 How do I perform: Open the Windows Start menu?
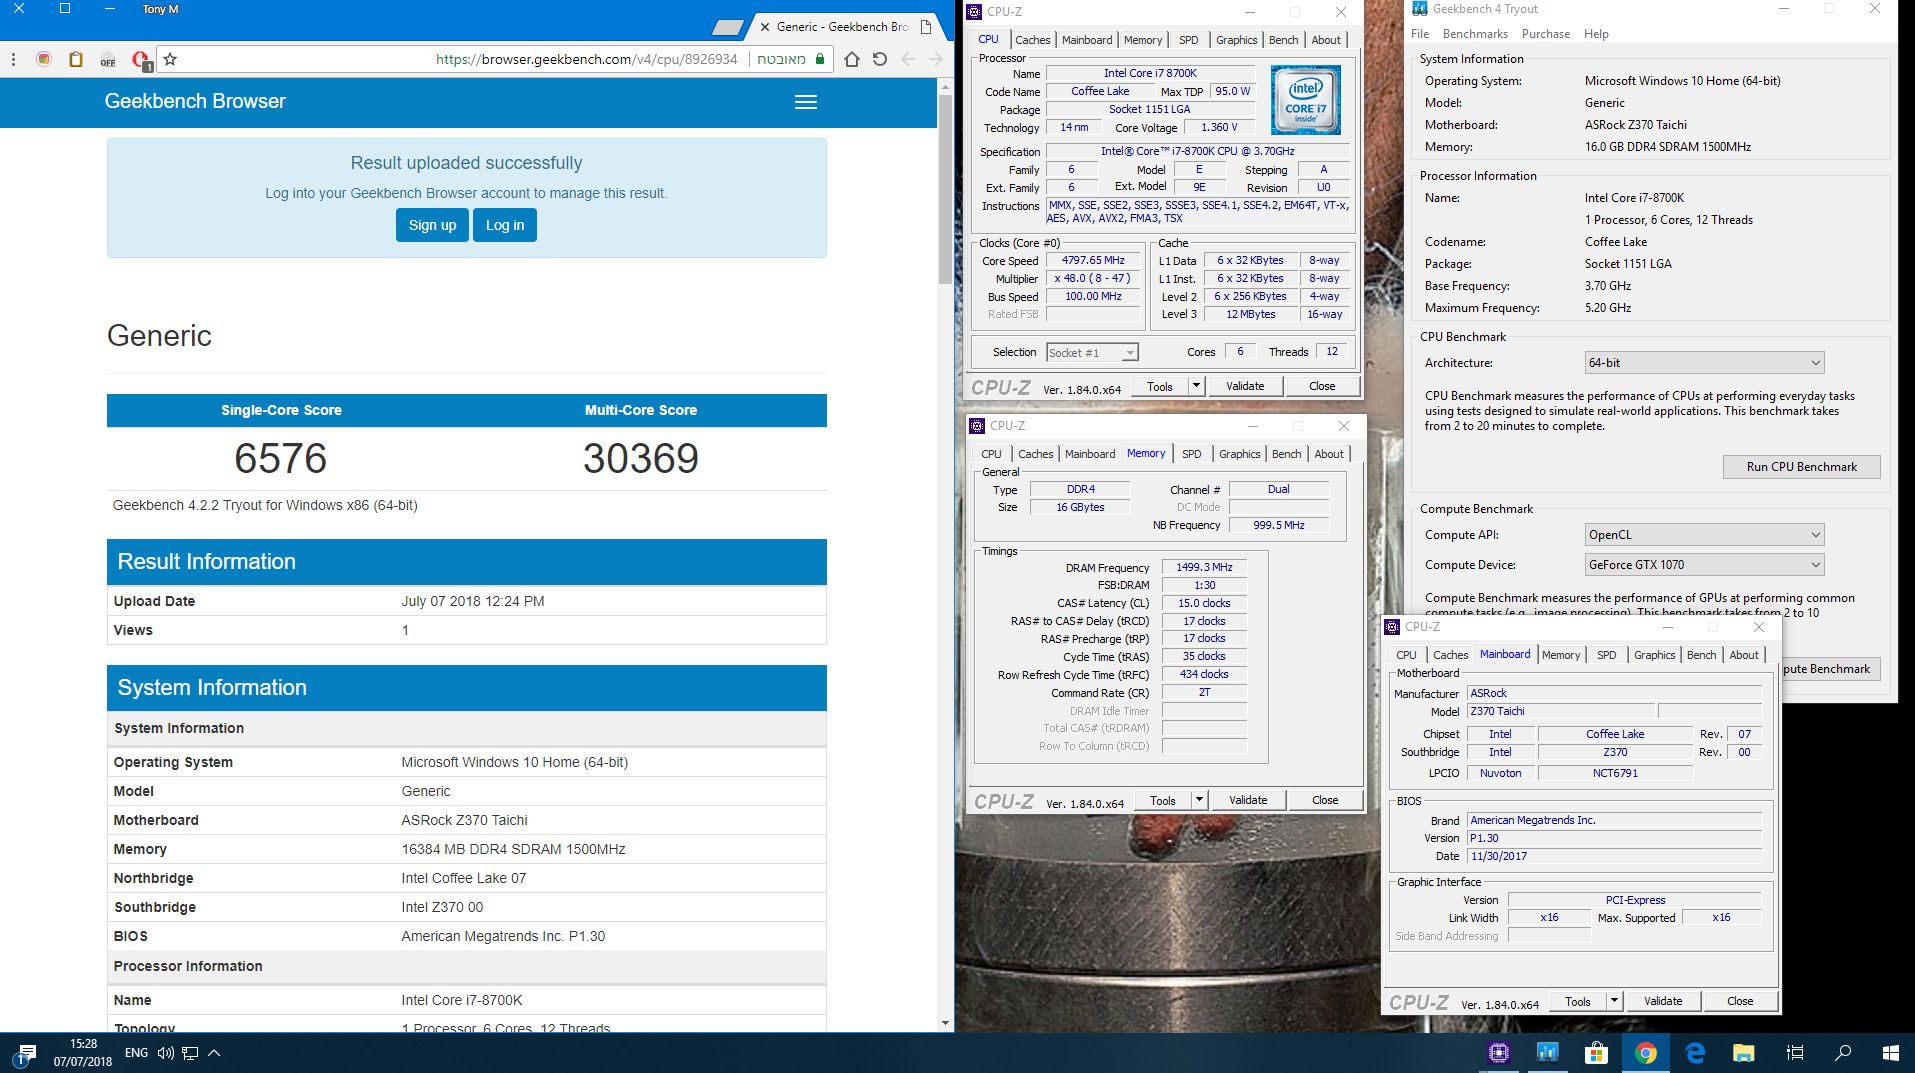coord(1890,1052)
